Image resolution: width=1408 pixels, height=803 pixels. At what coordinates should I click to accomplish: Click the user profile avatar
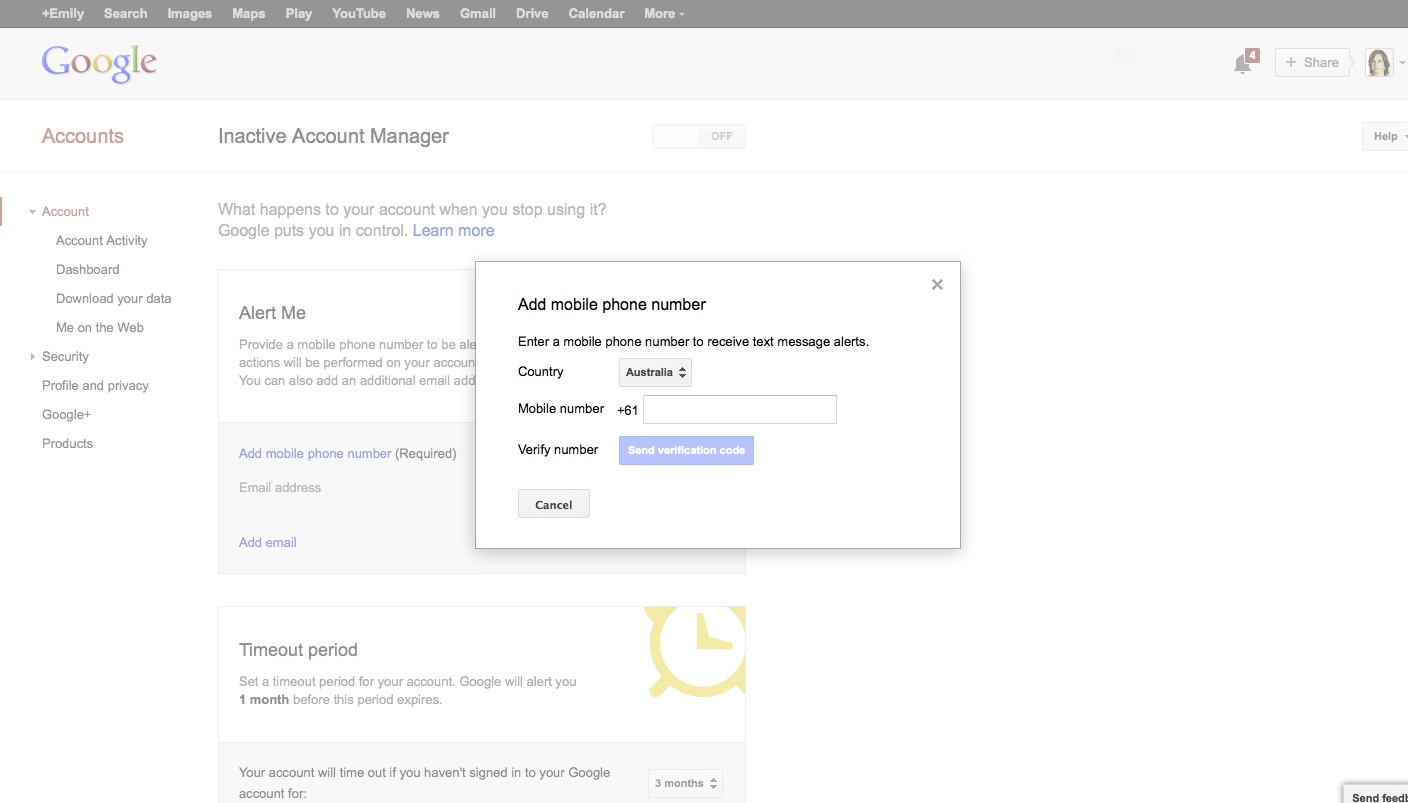coord(1379,63)
